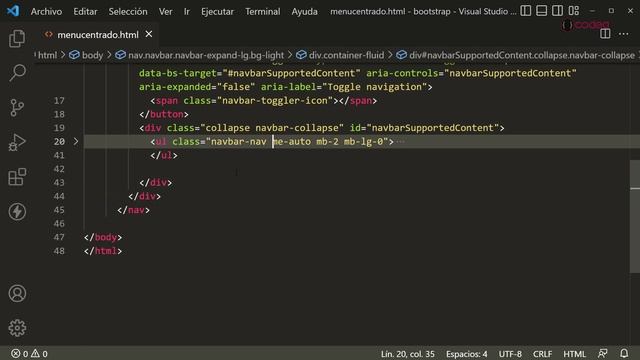This screenshot has height=360, width=640.
Task: Click id="navbarSupportedContent" on line 19
Action: pyautogui.click(x=424, y=128)
